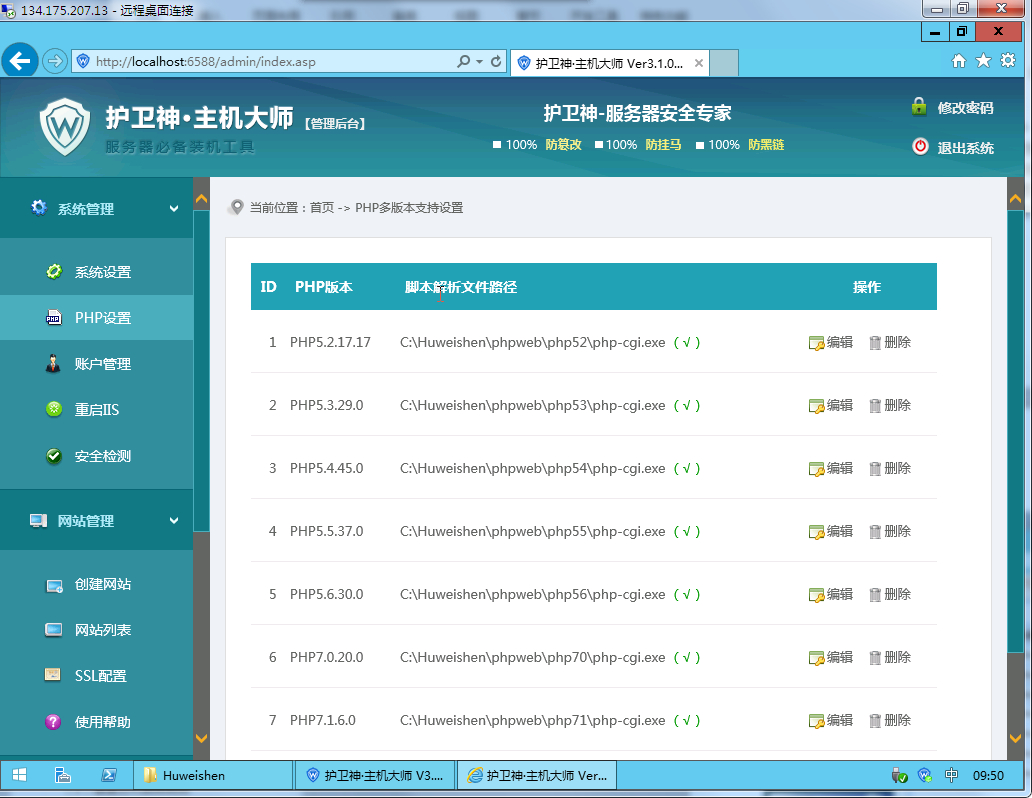1032x798 pixels.
Task: Click the trash icon for PHP7.1.6.0 row
Action: tap(875, 721)
